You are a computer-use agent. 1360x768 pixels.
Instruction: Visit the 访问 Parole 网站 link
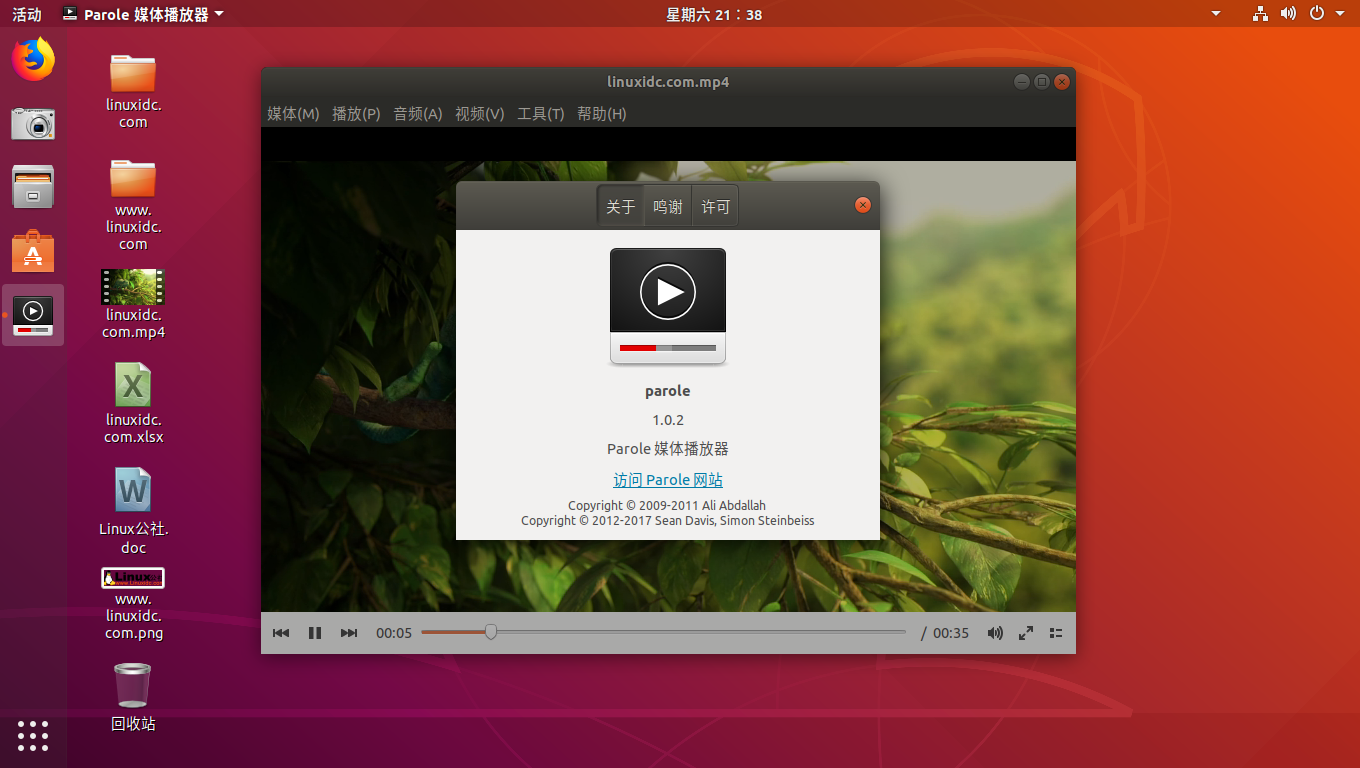668,480
